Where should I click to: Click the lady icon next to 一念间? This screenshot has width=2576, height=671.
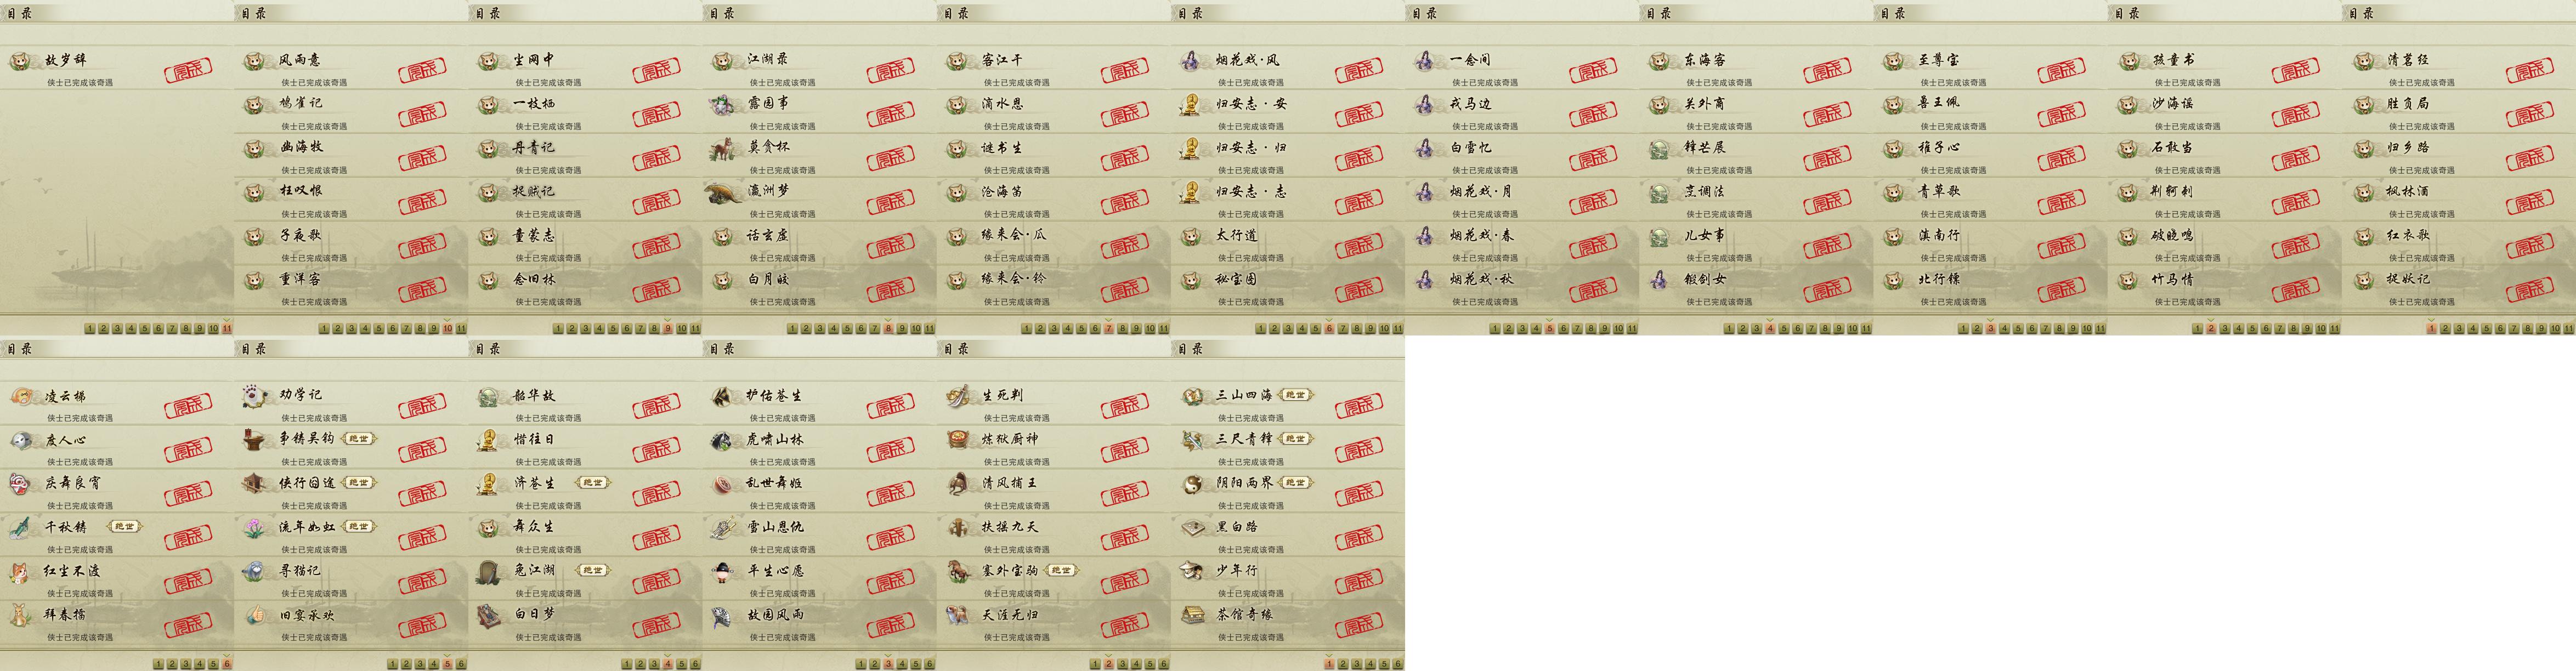click(1425, 60)
